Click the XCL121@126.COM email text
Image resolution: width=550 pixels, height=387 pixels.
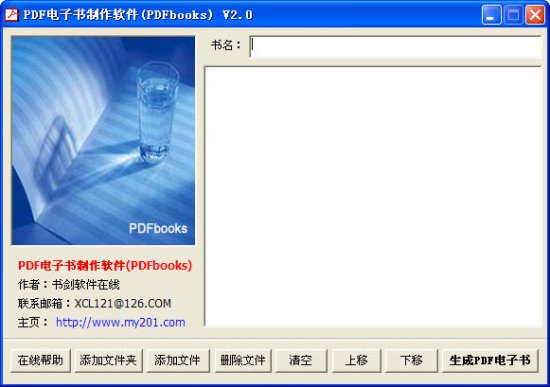click(123, 303)
